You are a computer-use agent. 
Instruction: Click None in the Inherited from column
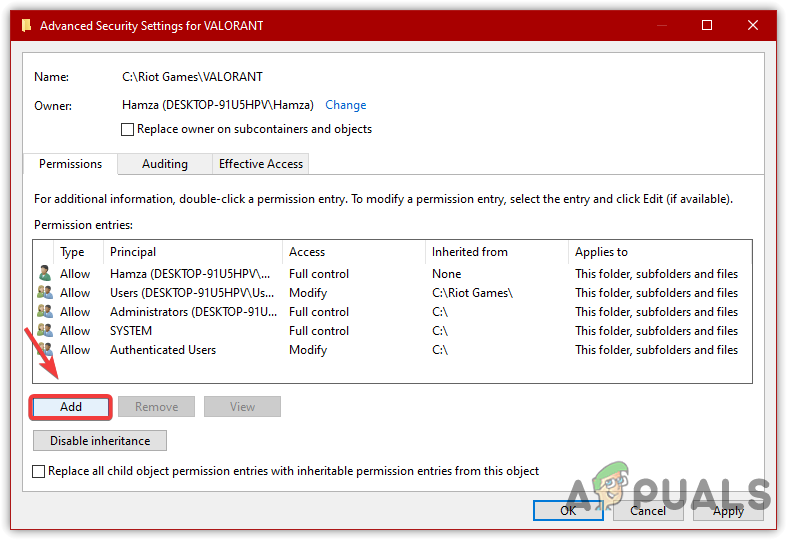click(x=446, y=274)
